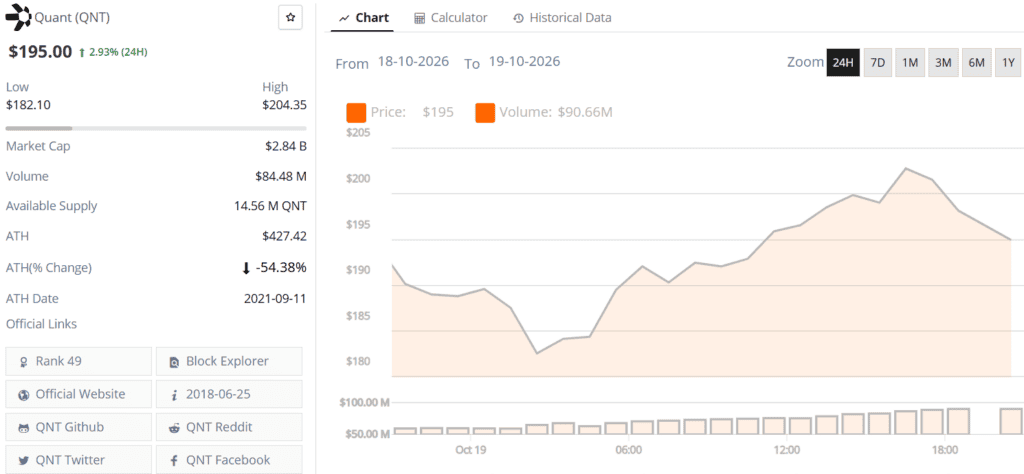This screenshot has height=474, width=1024.
Task: Click the Volume value $84.48 M
Action: click(x=281, y=176)
